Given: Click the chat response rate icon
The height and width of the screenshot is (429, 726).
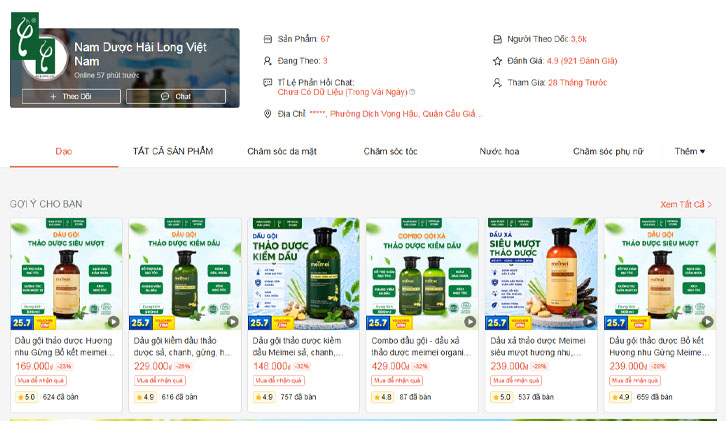Looking at the screenshot, I should tap(268, 83).
